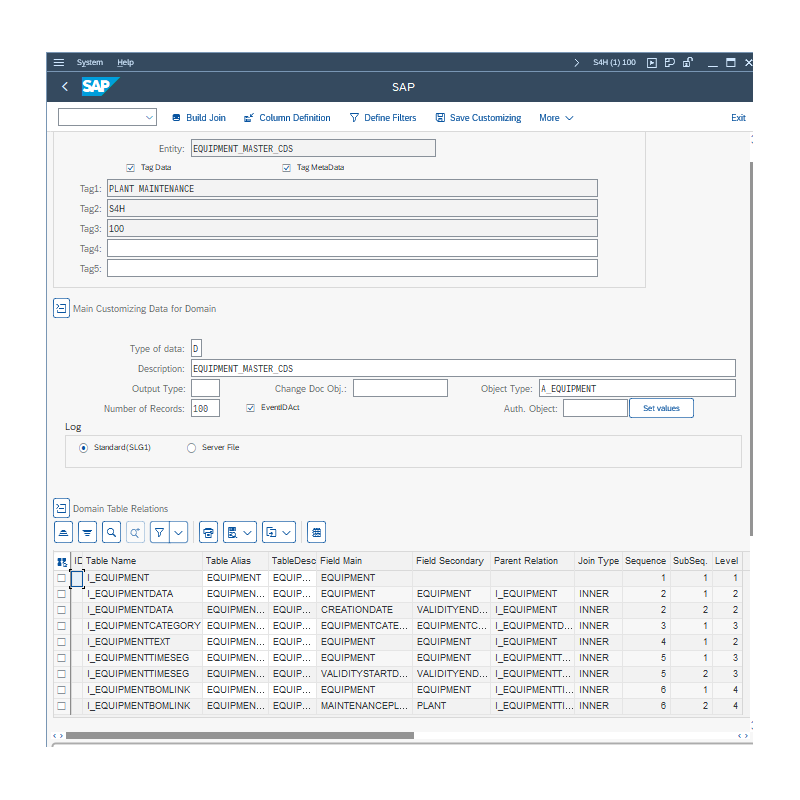Click the Set values button
Viewport: 800px width, 800px height.
click(x=661, y=408)
